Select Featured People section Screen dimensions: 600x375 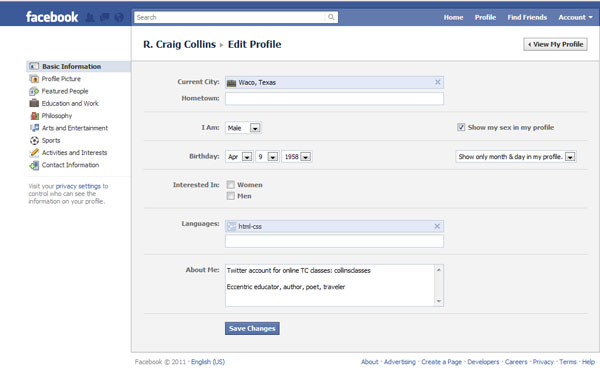(65, 91)
